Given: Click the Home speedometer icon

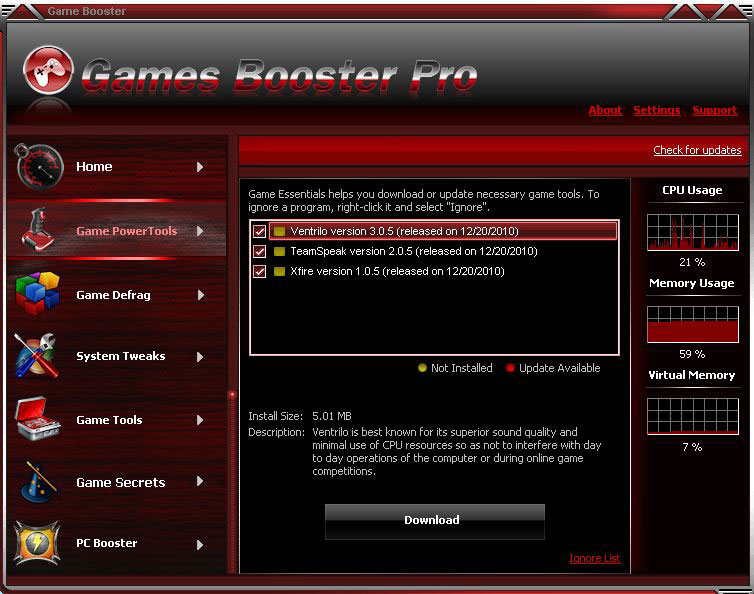Looking at the screenshot, I should (39, 166).
